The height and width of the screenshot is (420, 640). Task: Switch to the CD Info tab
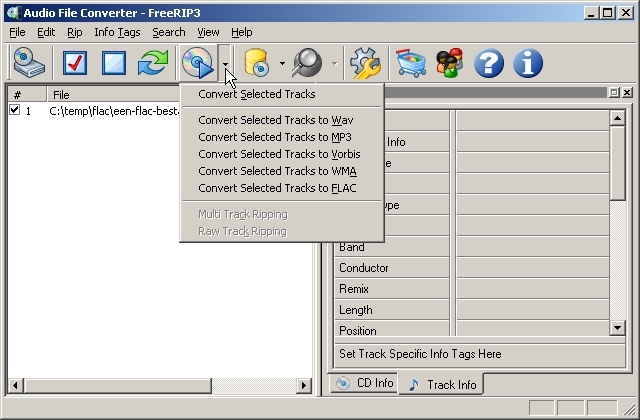(x=364, y=383)
